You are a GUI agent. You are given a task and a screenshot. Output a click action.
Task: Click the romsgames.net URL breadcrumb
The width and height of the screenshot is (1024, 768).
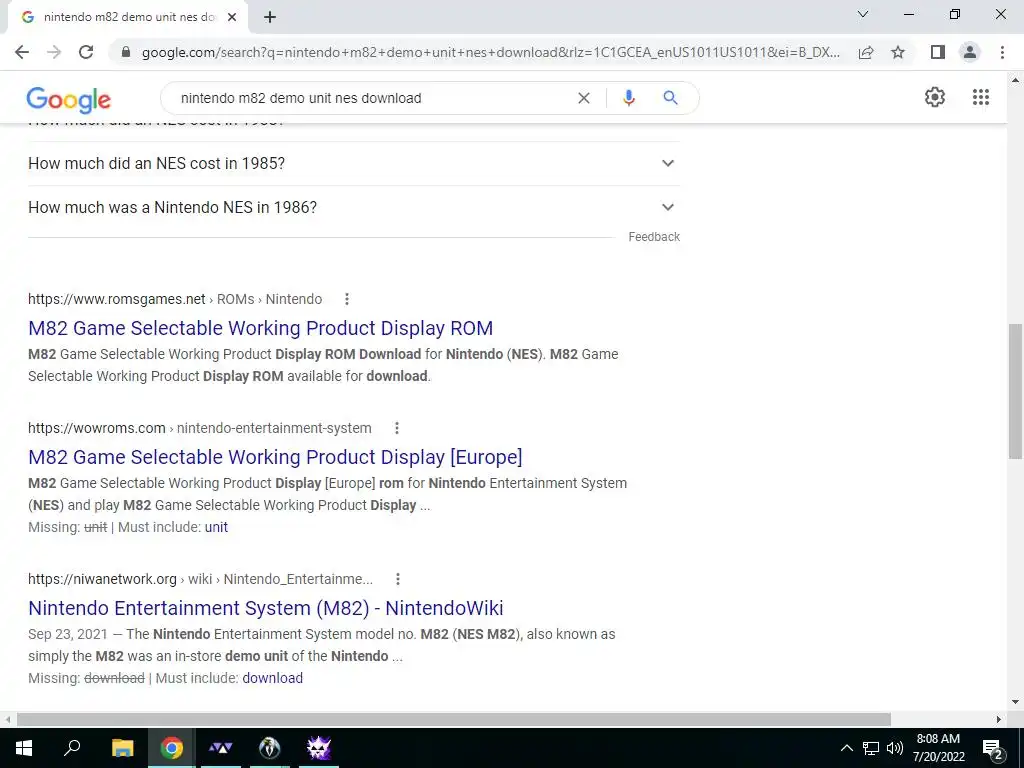tap(175, 299)
